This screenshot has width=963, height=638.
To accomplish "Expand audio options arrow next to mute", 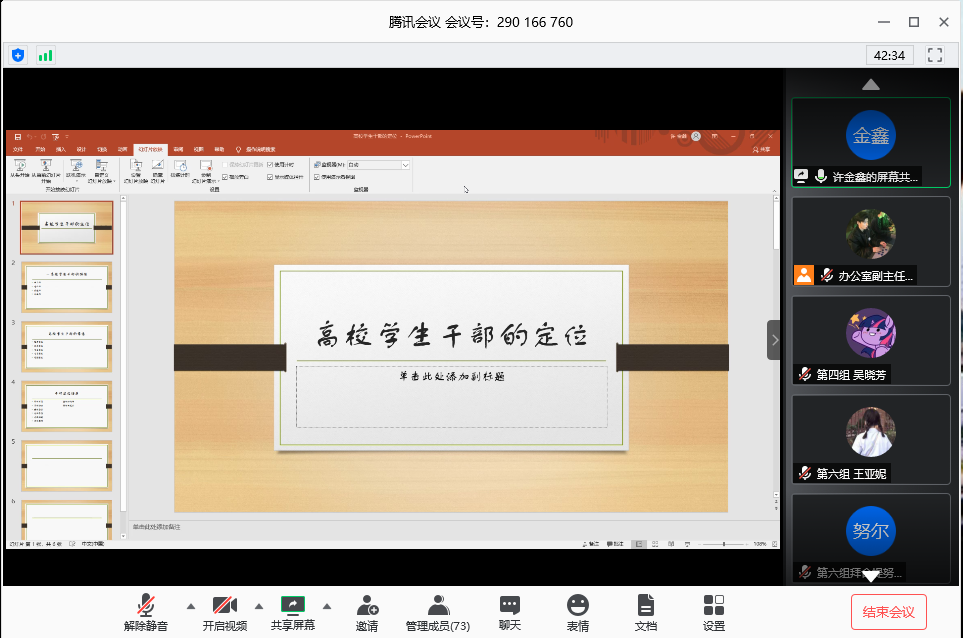I will click(x=190, y=606).
